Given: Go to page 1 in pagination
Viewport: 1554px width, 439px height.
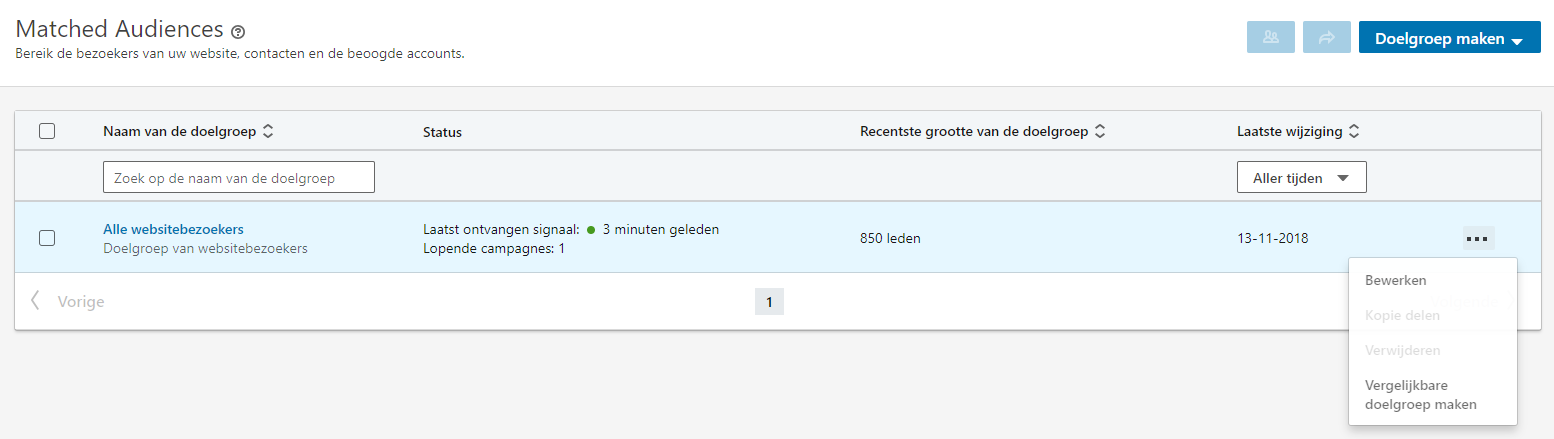Looking at the screenshot, I should [x=769, y=302].
